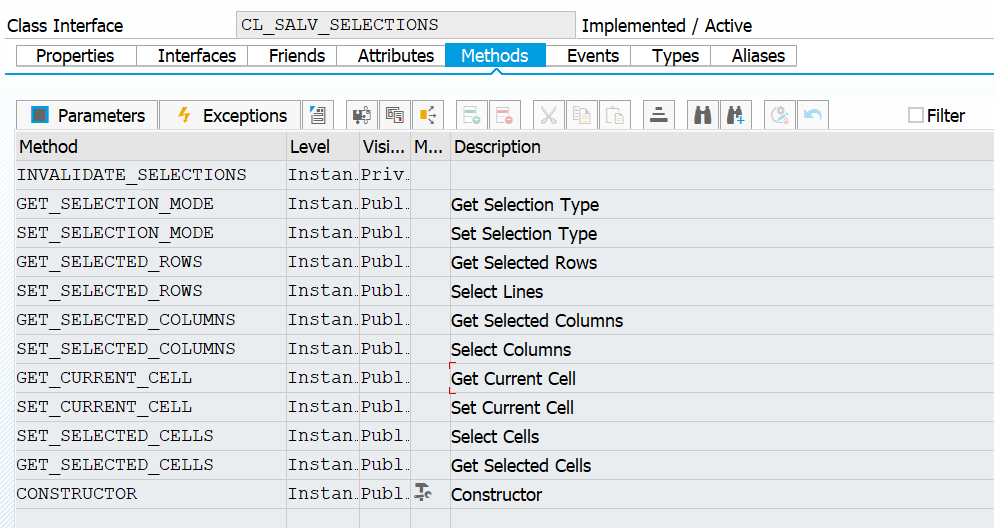Image resolution: width=994 pixels, height=528 pixels.
Task: Click the scissors cut icon
Action: coord(548,115)
